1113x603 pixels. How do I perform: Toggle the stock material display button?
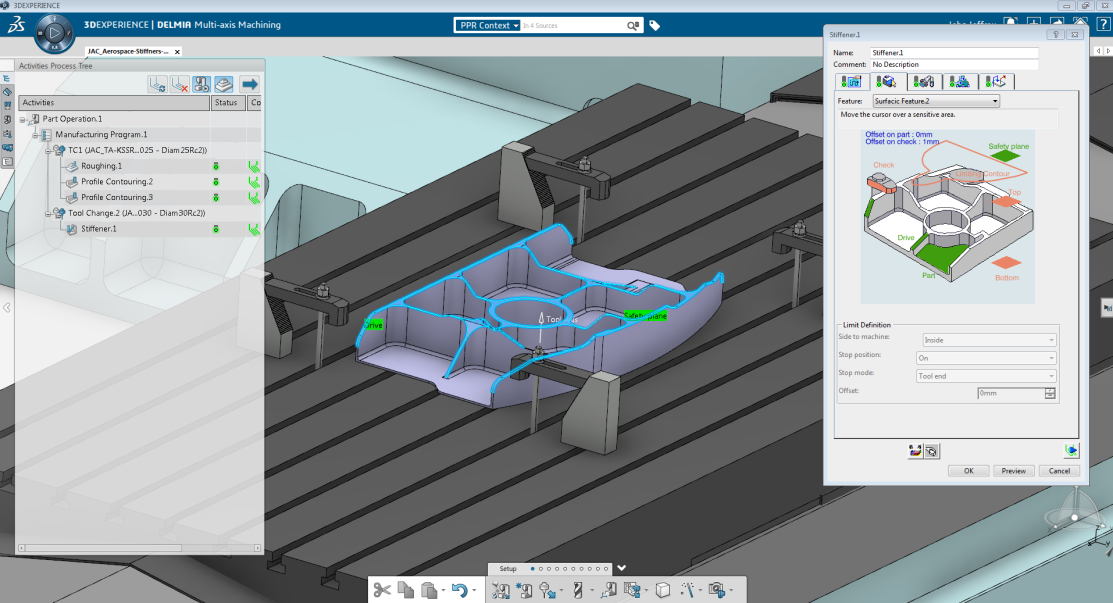pos(225,85)
